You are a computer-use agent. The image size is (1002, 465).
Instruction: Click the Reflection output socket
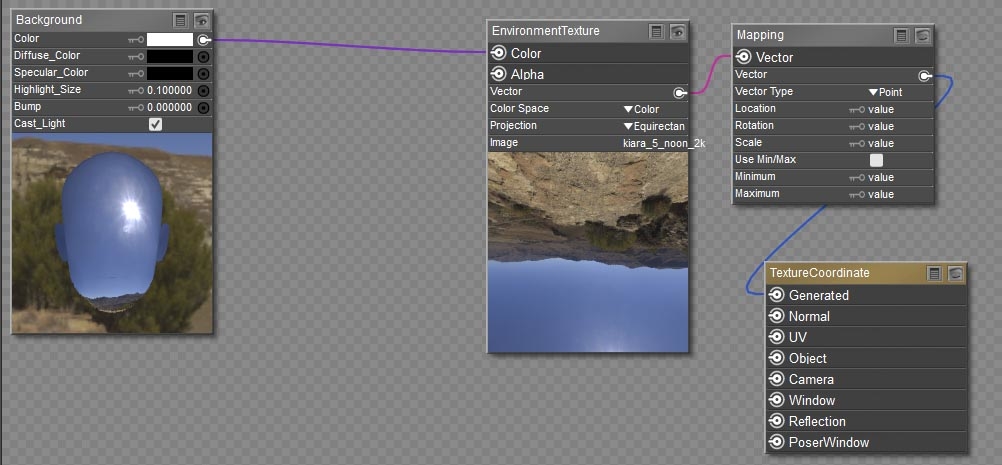pyautogui.click(x=776, y=422)
